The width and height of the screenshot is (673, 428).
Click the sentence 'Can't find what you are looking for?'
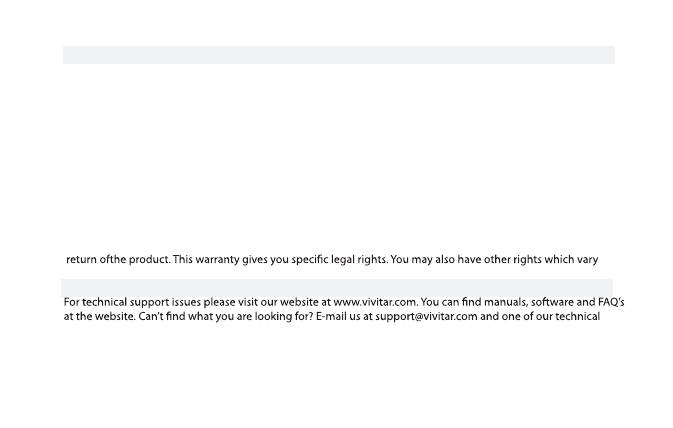226,317
